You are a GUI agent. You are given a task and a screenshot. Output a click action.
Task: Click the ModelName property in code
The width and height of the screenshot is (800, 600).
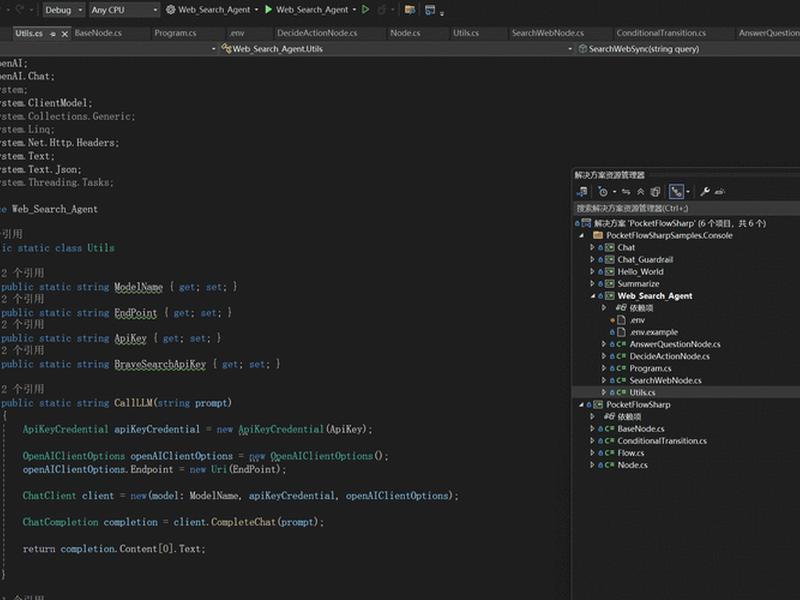point(138,287)
